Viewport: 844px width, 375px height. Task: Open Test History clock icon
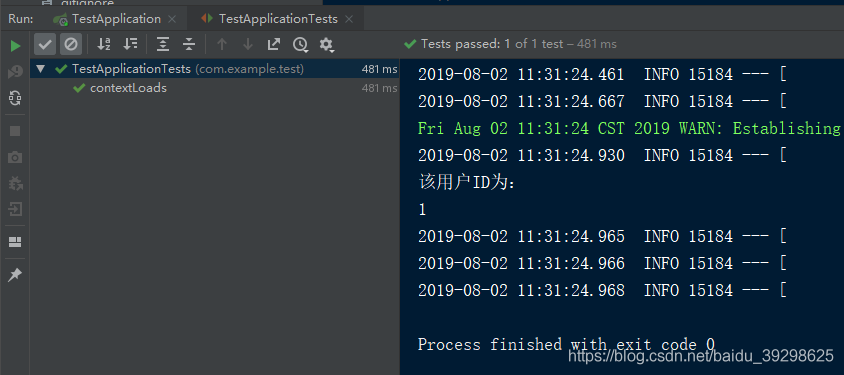300,45
